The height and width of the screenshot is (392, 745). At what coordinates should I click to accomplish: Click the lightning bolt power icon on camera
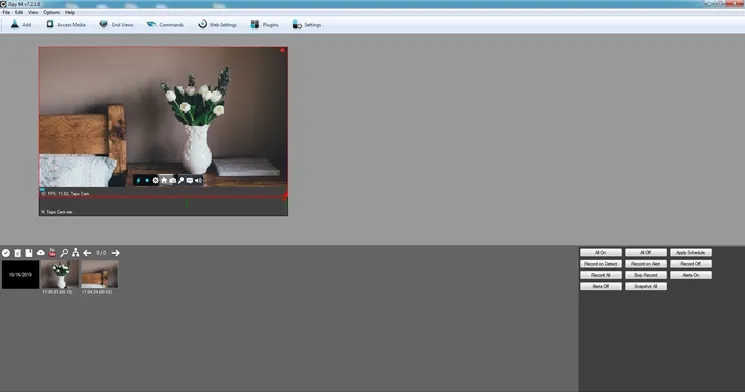pyautogui.click(x=138, y=181)
